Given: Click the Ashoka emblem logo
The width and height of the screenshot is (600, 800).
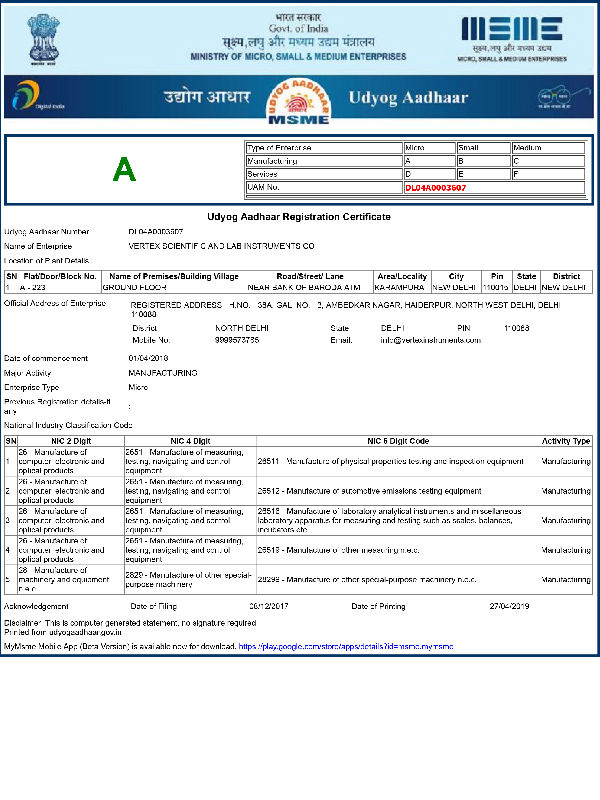Looking at the screenshot, I should (43, 39).
